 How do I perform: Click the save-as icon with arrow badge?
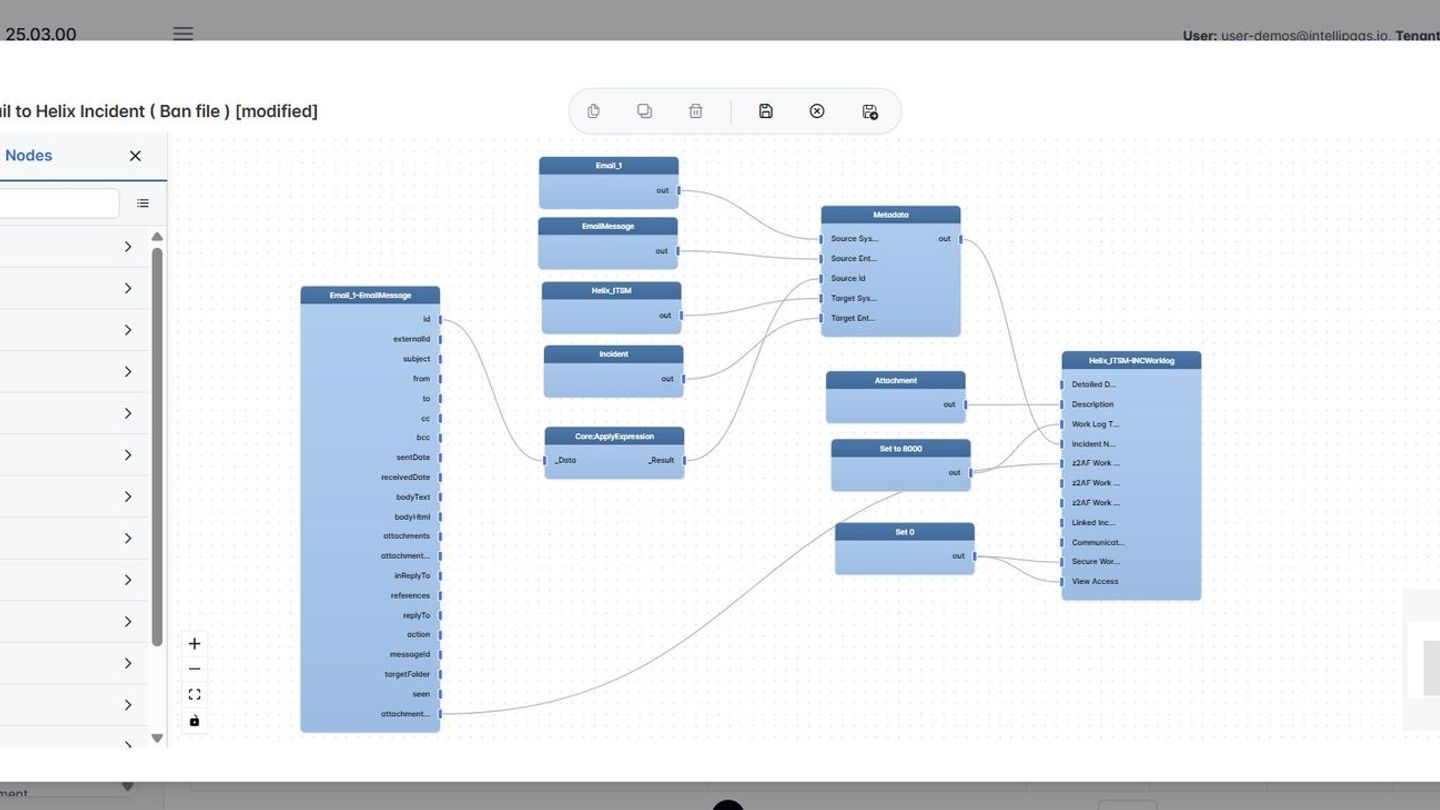[870, 111]
